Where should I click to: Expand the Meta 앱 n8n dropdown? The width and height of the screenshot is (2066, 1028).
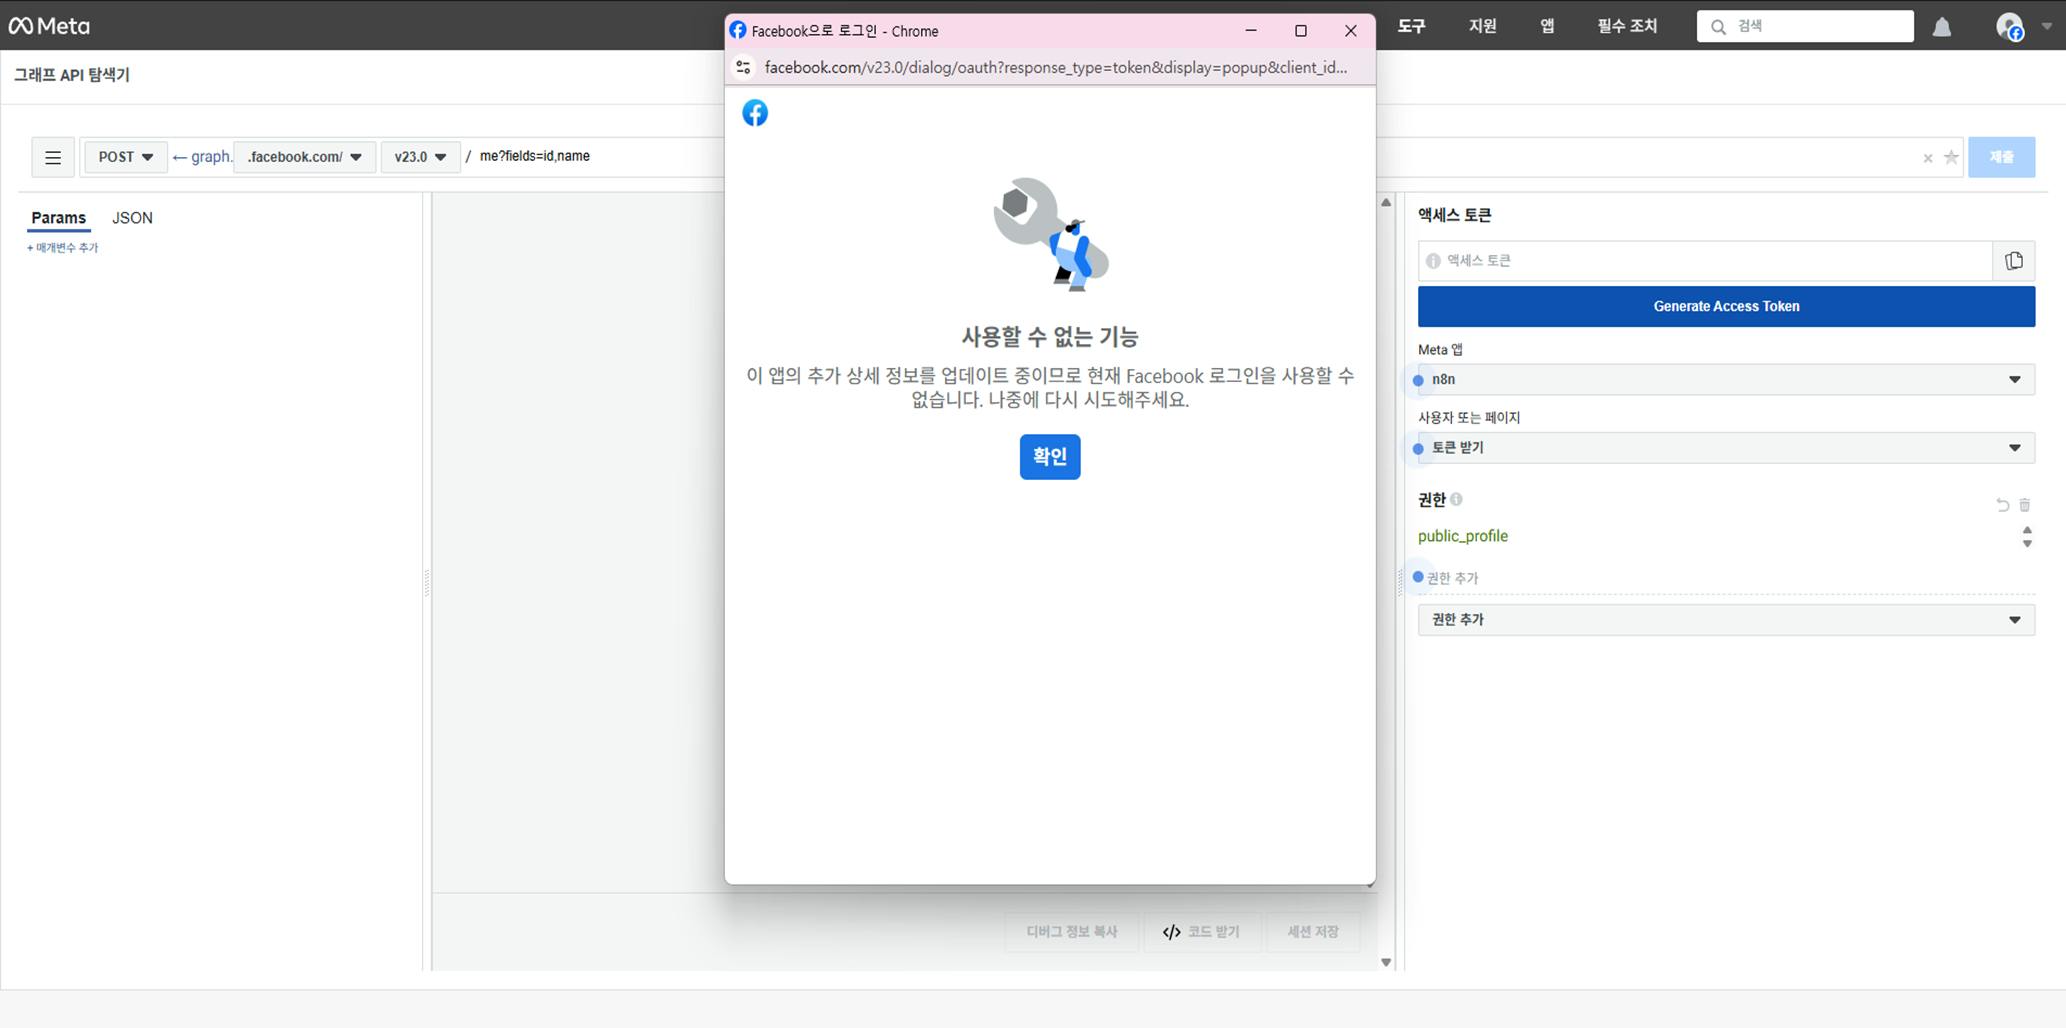click(1726, 379)
